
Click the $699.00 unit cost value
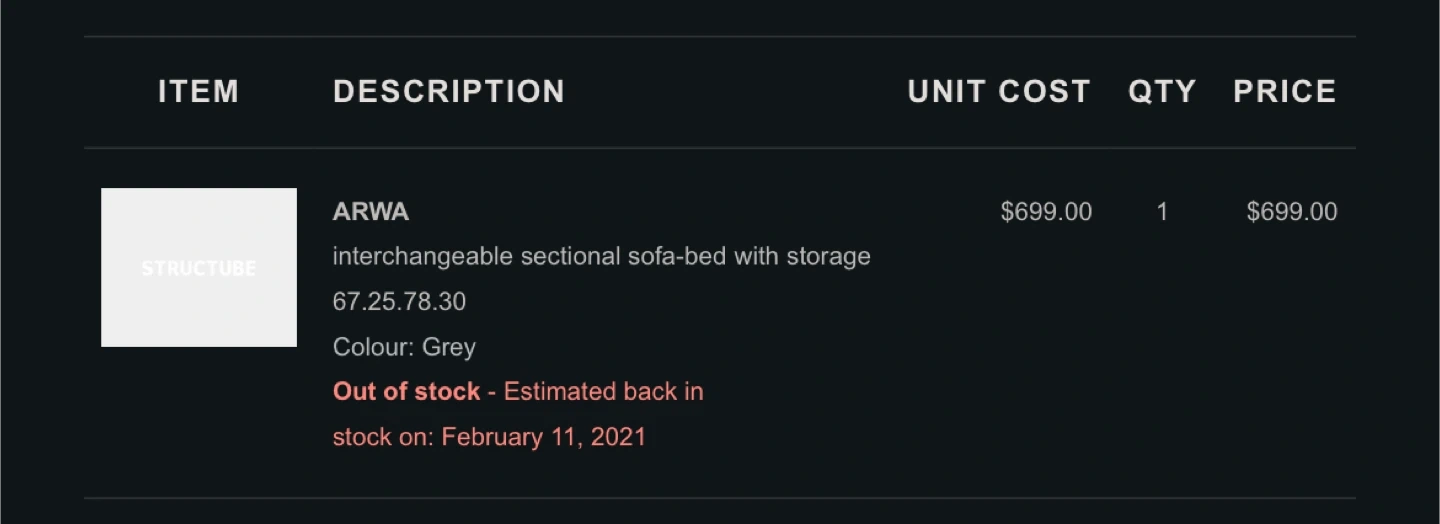1046,212
